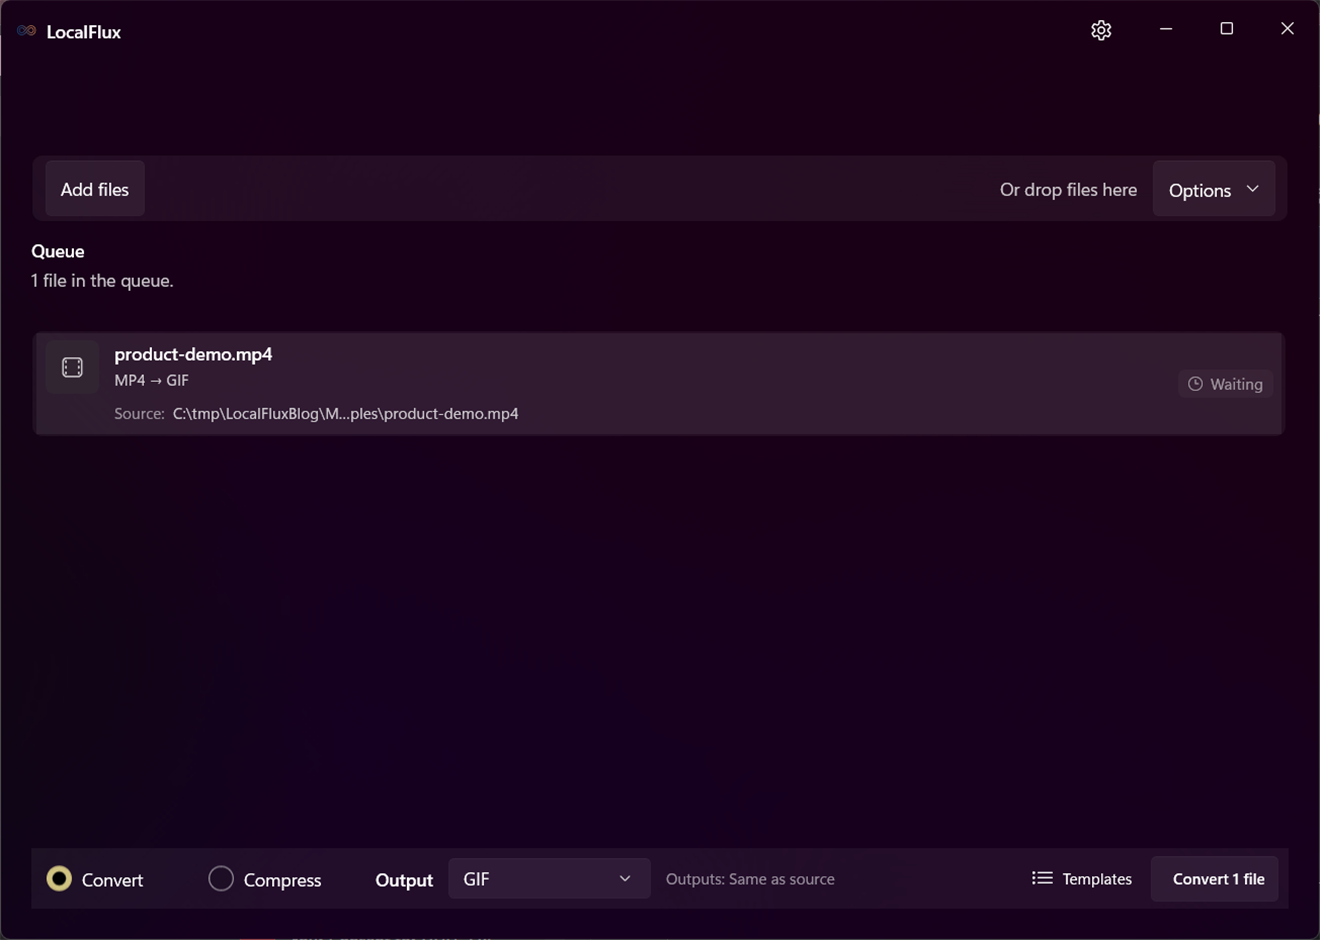The image size is (1320, 940).
Task: Expand the Options dropdown menu
Action: (x=1214, y=189)
